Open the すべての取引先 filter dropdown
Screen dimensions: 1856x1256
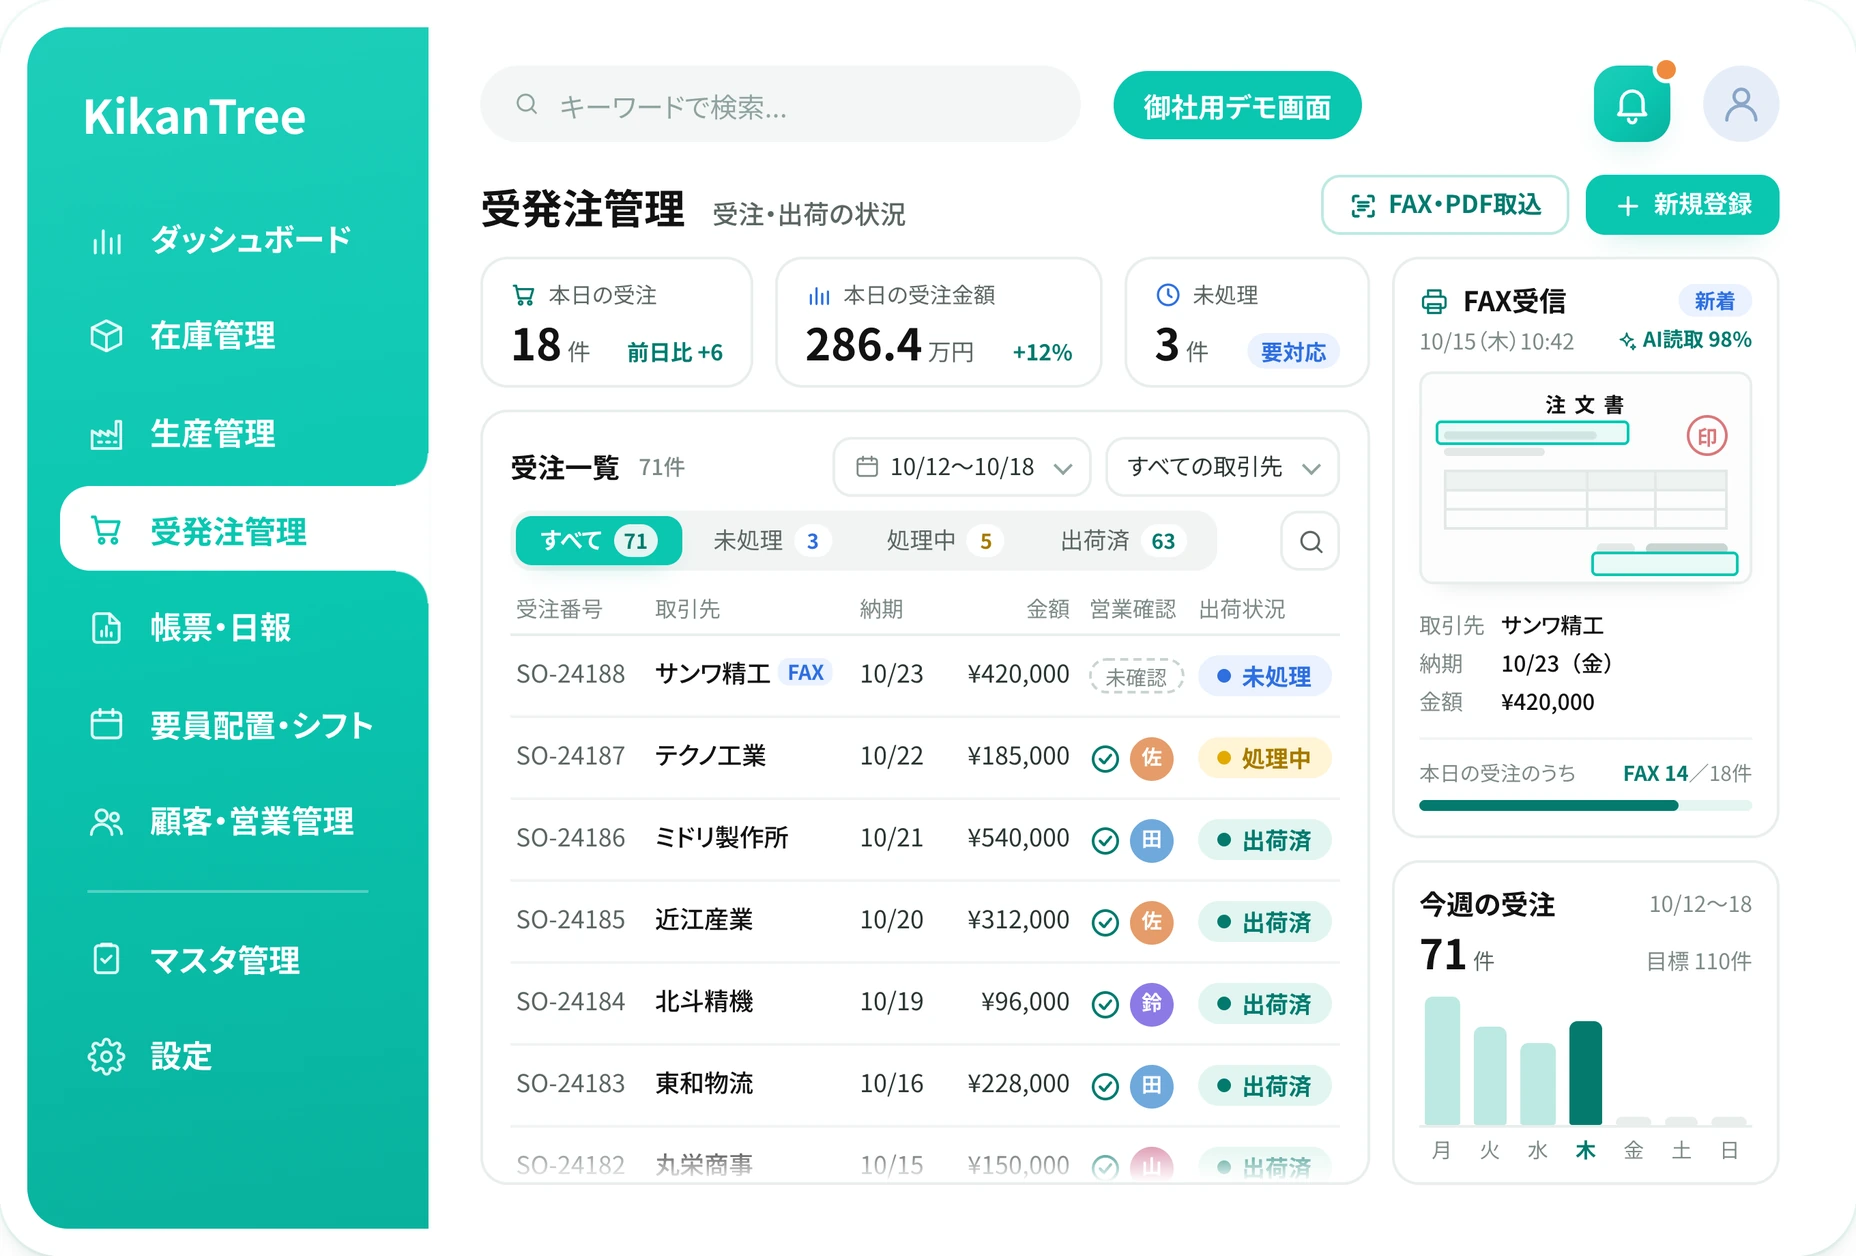tap(1222, 467)
